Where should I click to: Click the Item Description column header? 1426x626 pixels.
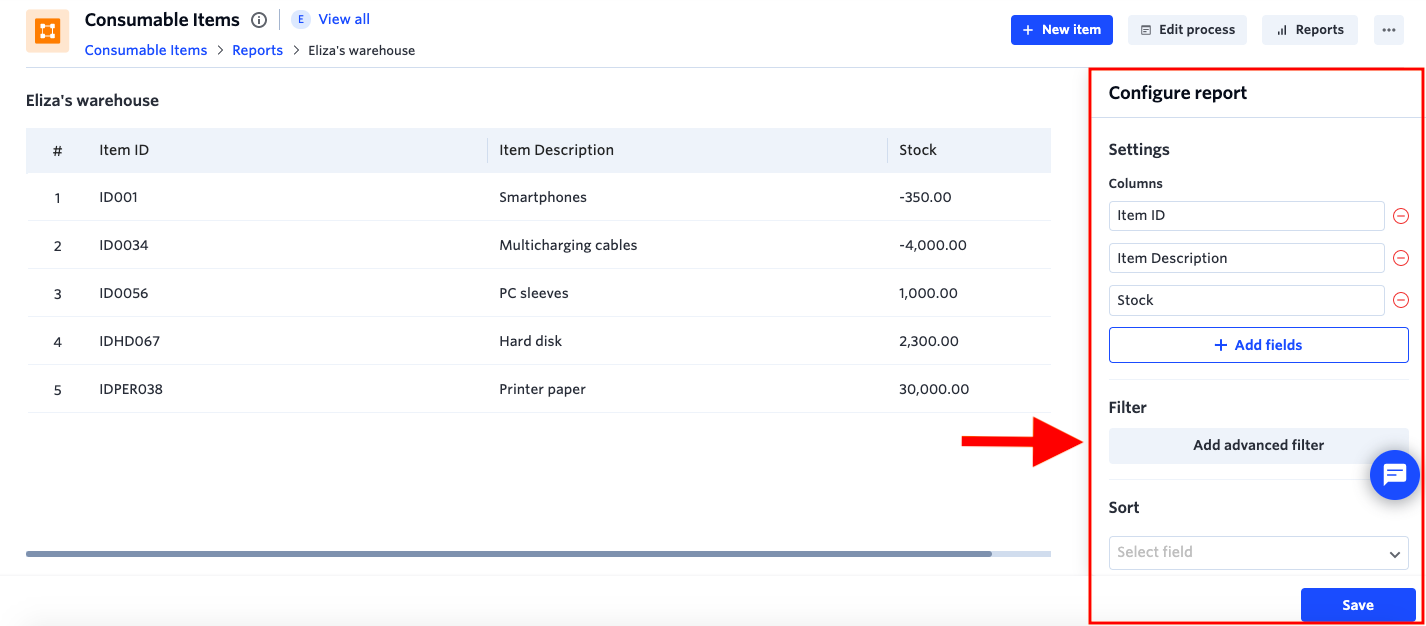pyautogui.click(x=556, y=150)
